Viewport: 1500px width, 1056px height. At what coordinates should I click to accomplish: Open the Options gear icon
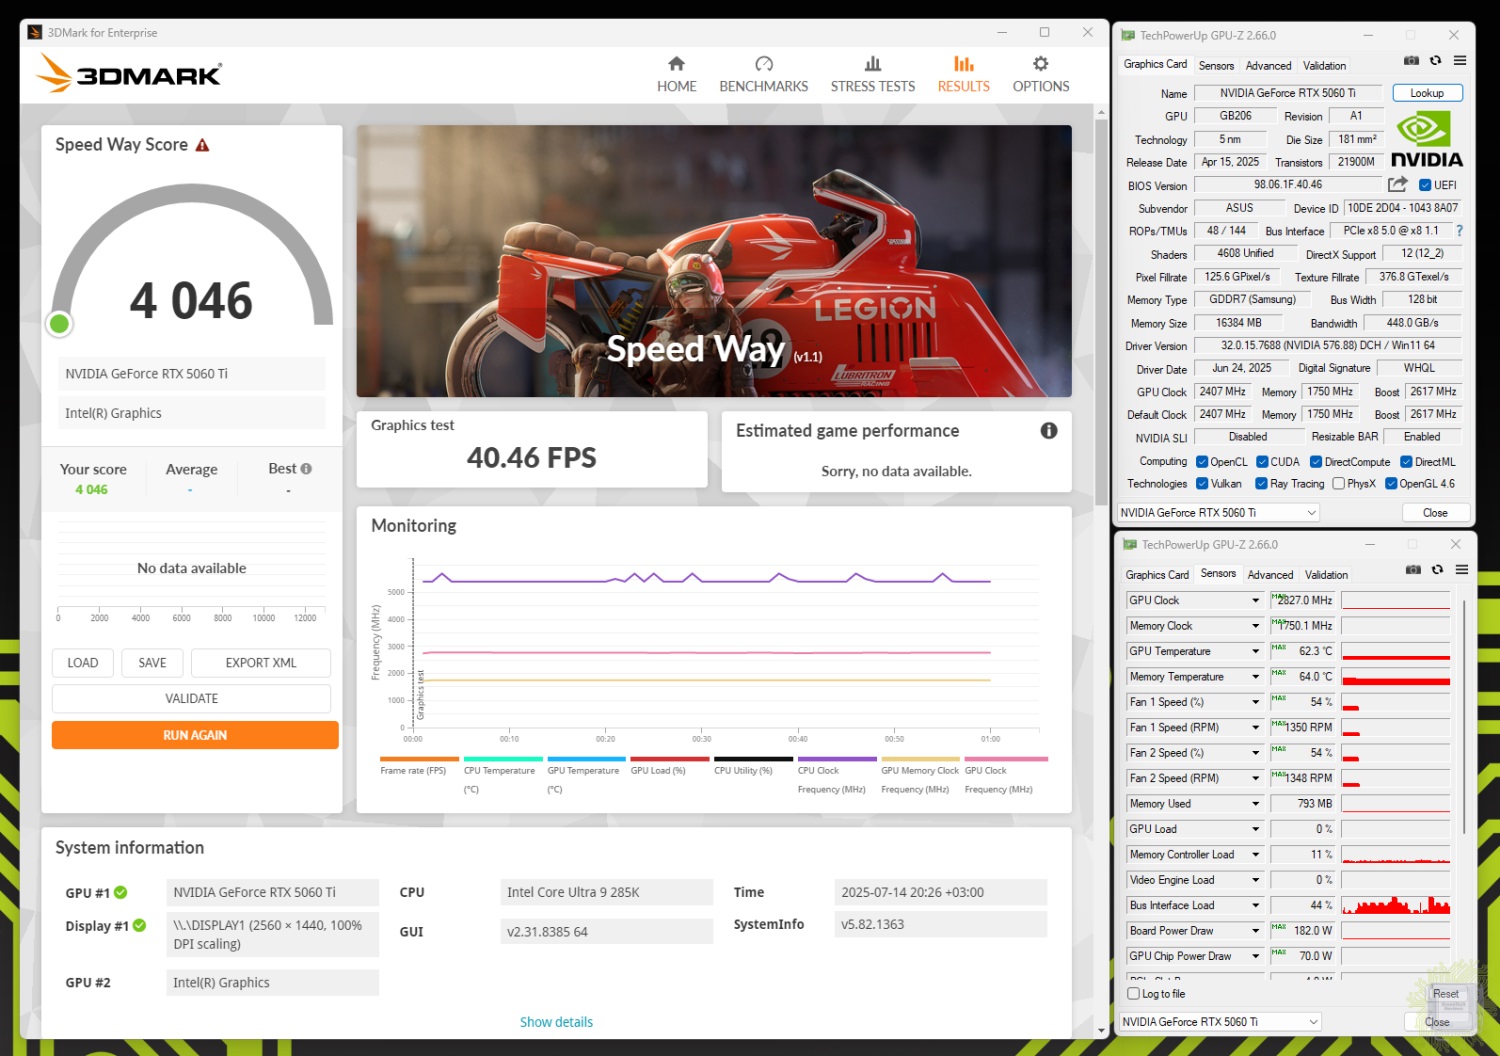1041,64
